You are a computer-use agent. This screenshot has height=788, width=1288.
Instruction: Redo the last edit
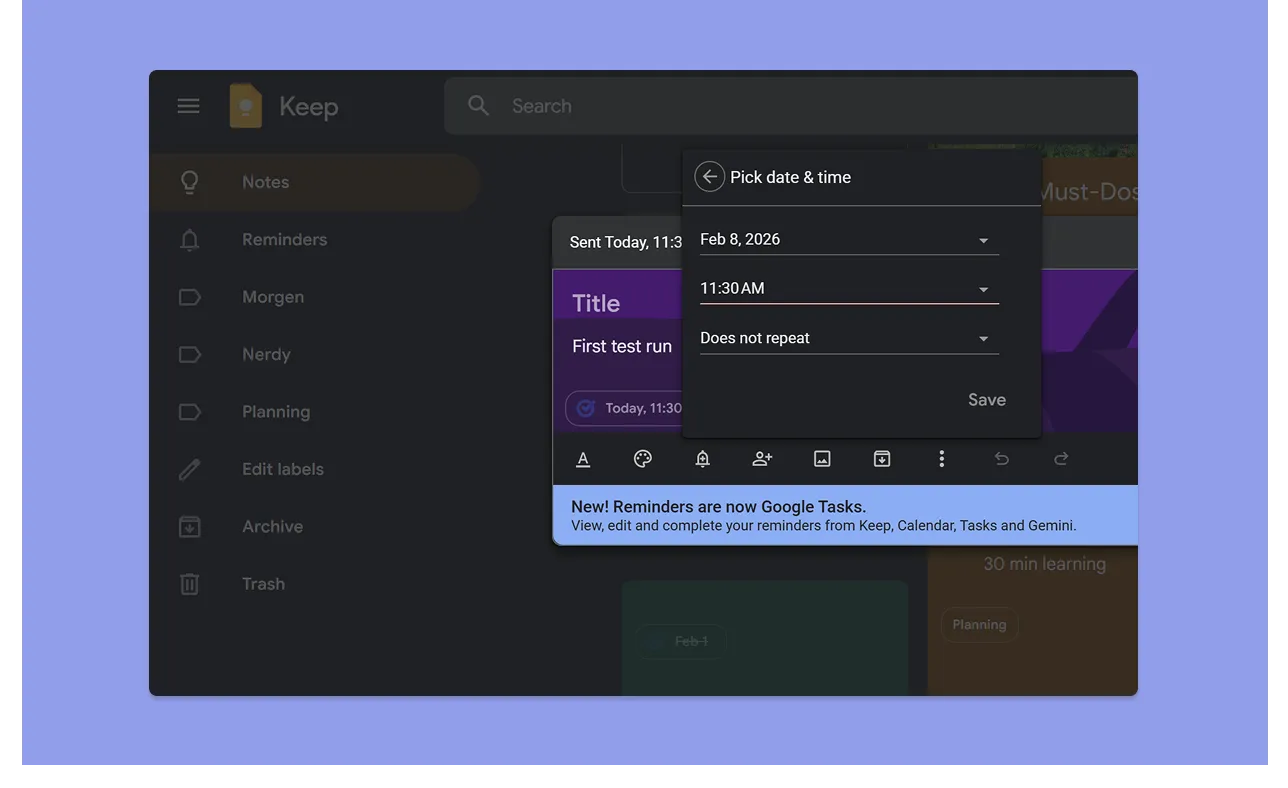(x=1061, y=458)
